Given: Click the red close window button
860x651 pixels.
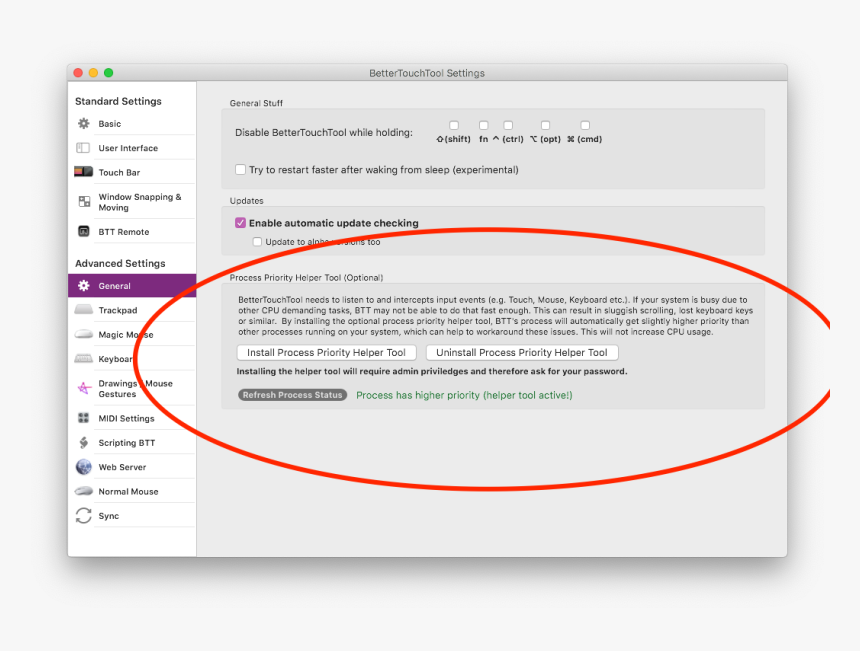Looking at the screenshot, I should (78, 73).
